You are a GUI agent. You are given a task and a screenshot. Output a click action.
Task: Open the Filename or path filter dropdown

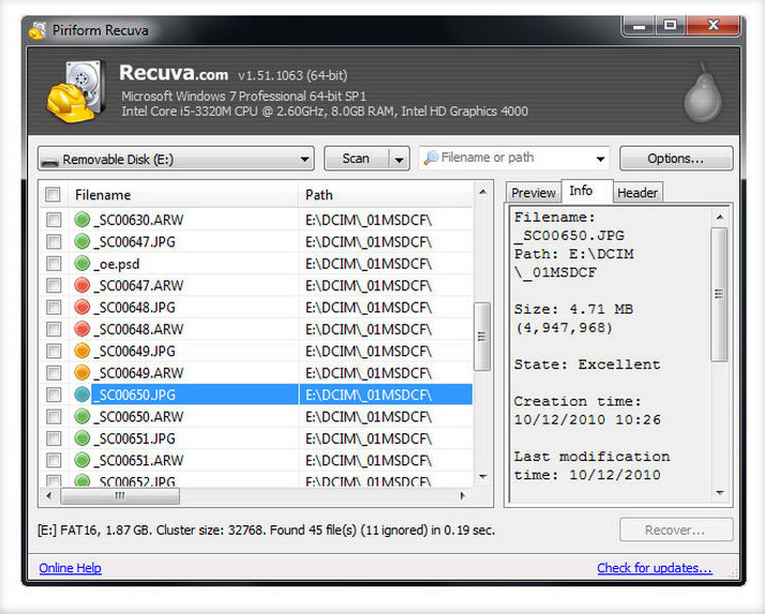600,159
